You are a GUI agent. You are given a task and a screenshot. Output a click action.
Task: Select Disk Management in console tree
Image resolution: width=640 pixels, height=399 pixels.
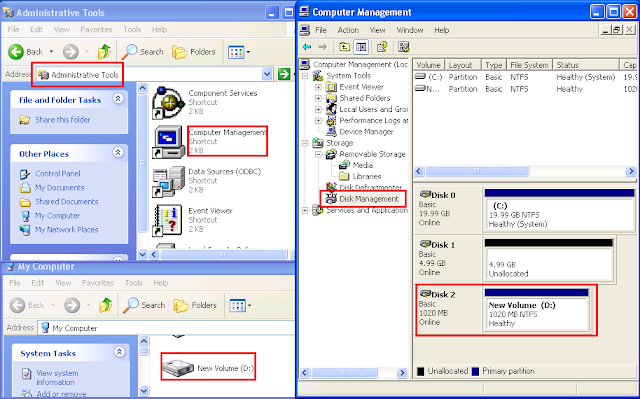[369, 199]
